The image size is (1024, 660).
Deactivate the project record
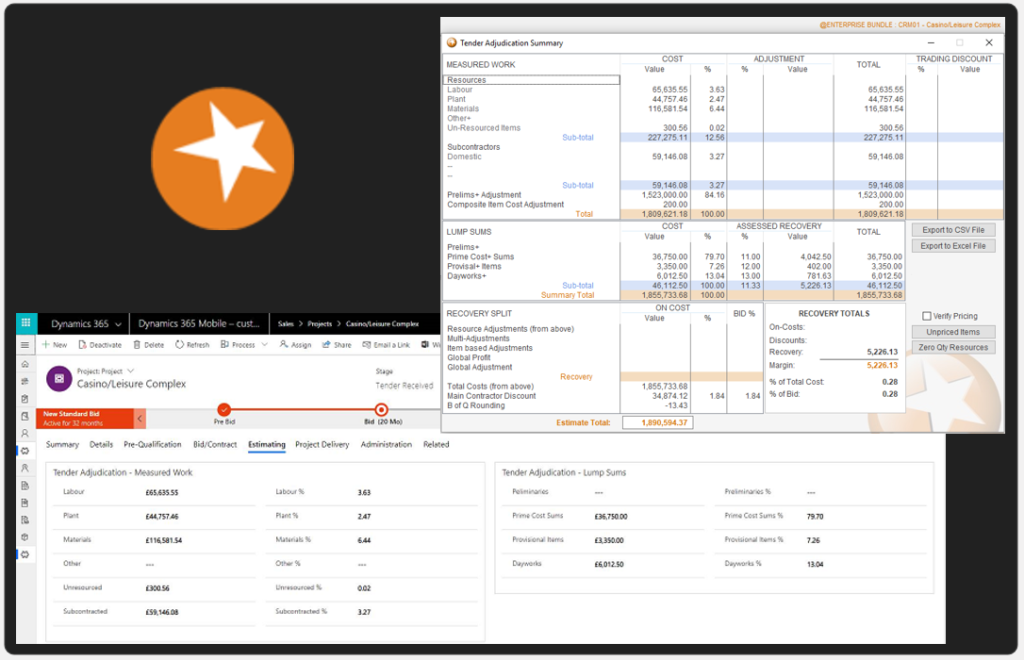click(100, 345)
